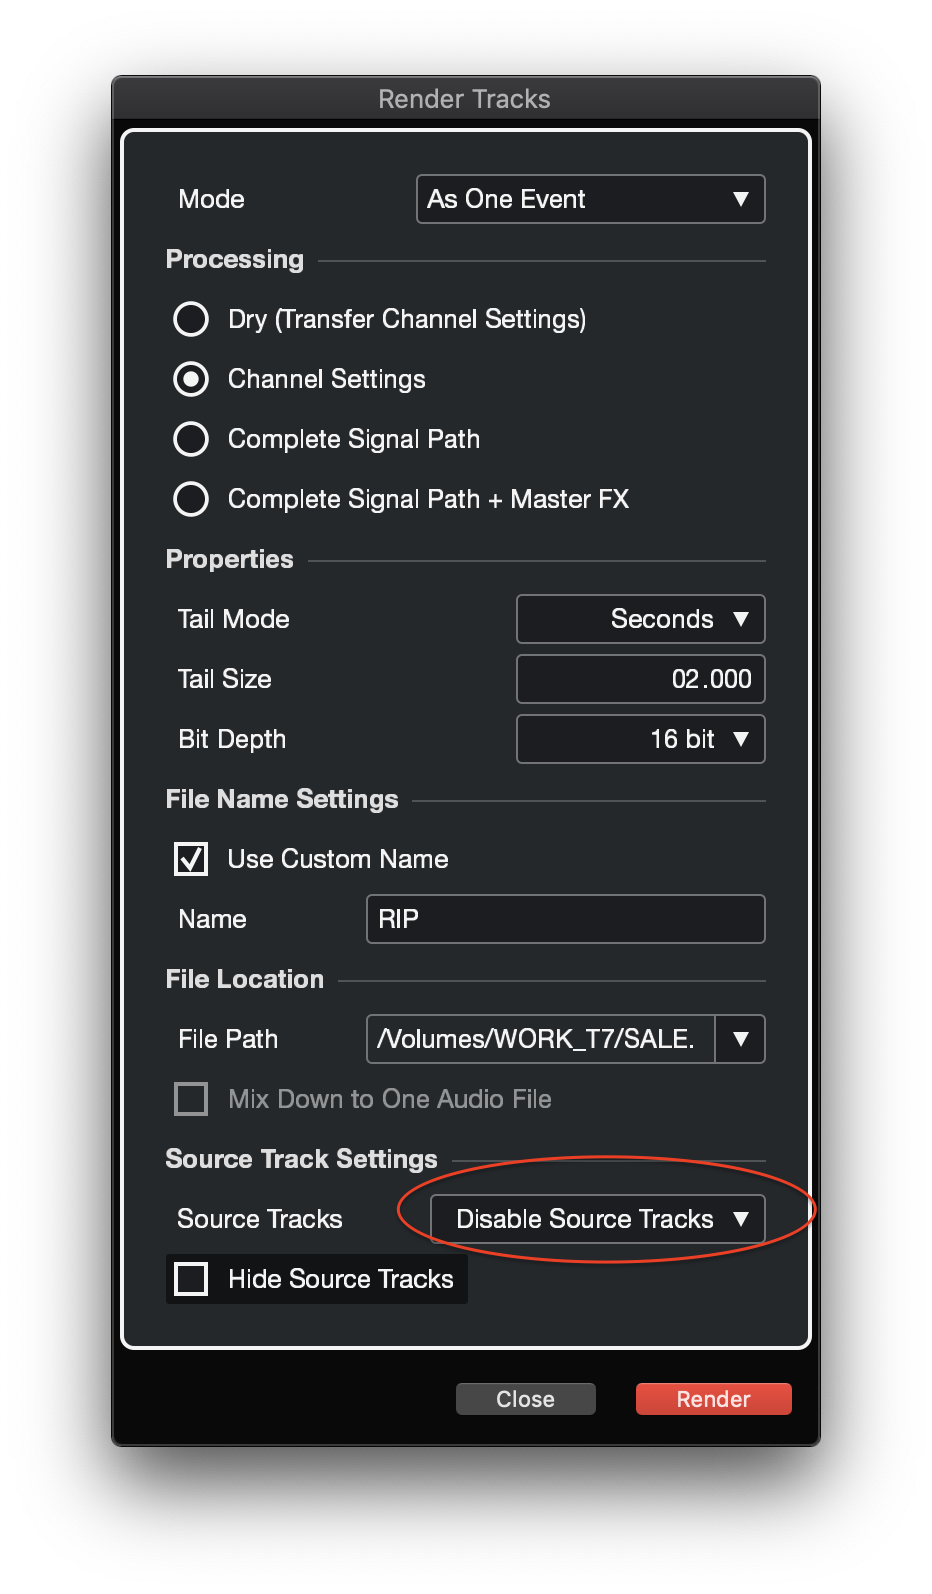Open the Tail Mode Seconds dropdown

click(x=640, y=619)
